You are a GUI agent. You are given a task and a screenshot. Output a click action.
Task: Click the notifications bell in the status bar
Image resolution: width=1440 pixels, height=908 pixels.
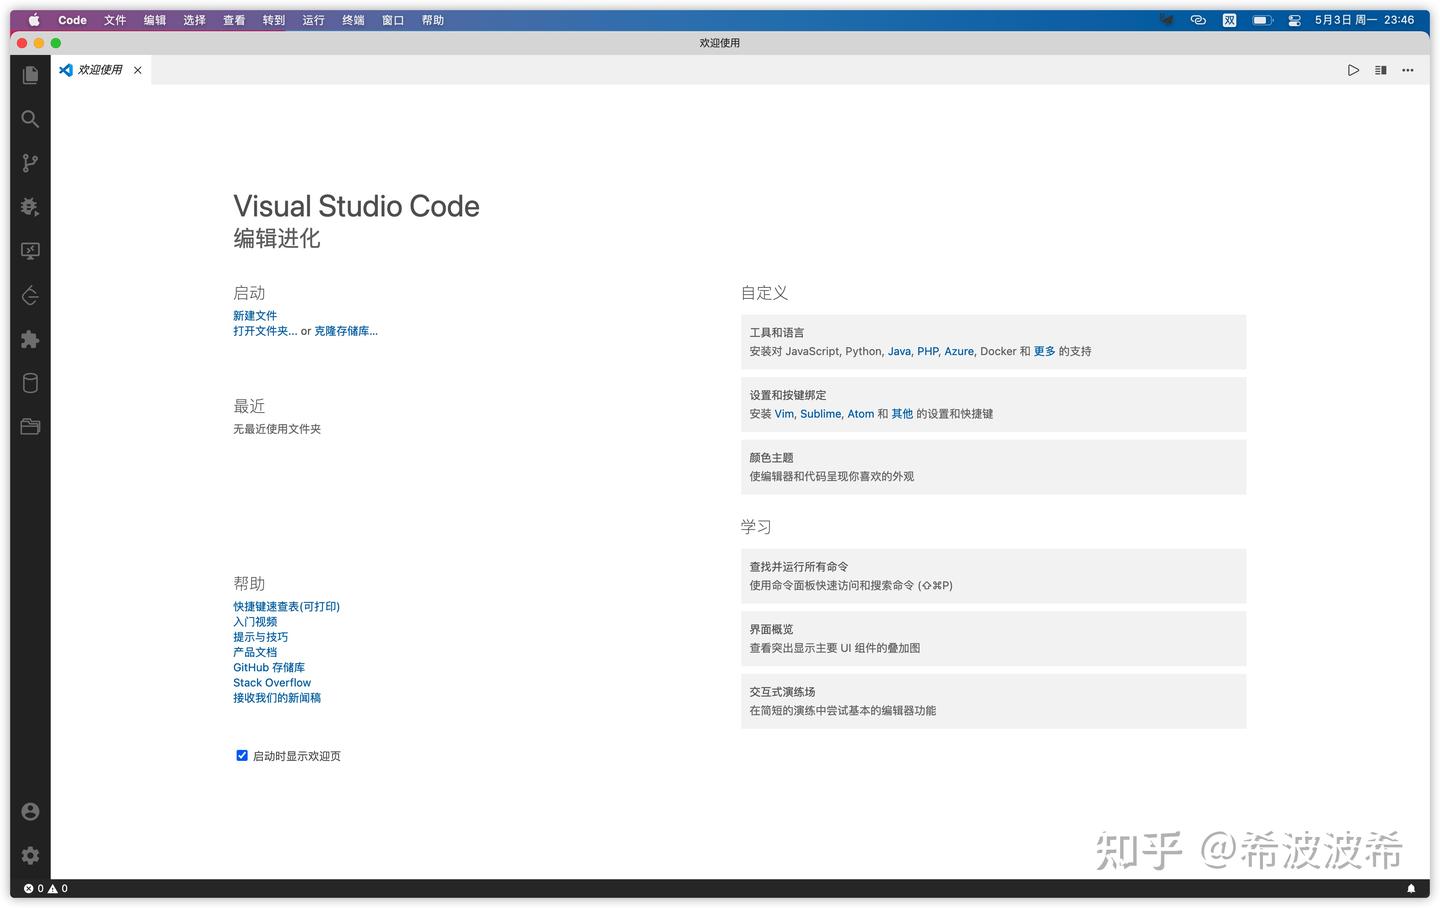pos(1413,888)
